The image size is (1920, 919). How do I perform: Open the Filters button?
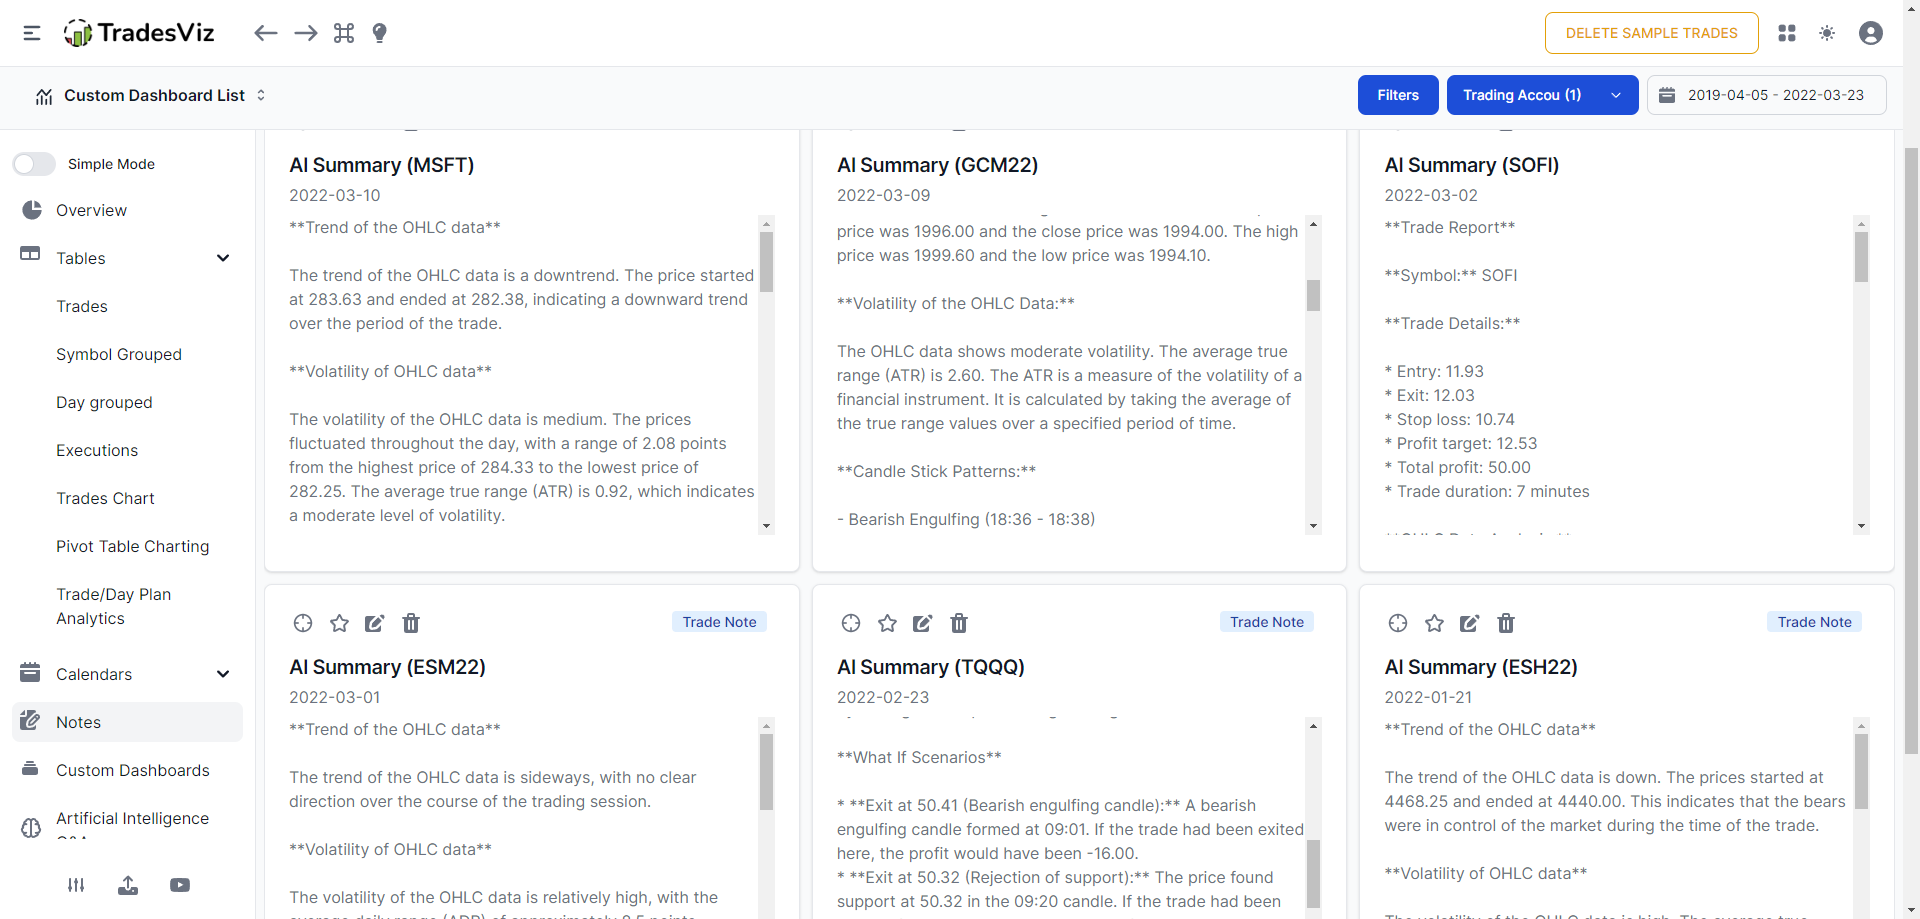(x=1398, y=95)
